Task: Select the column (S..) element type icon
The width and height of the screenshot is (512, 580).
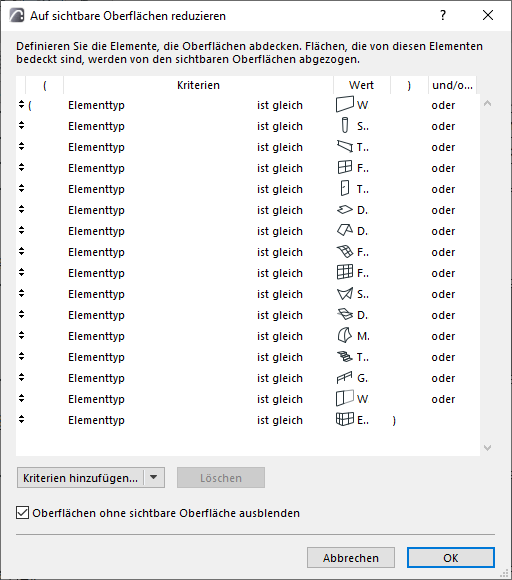Action: point(345,125)
